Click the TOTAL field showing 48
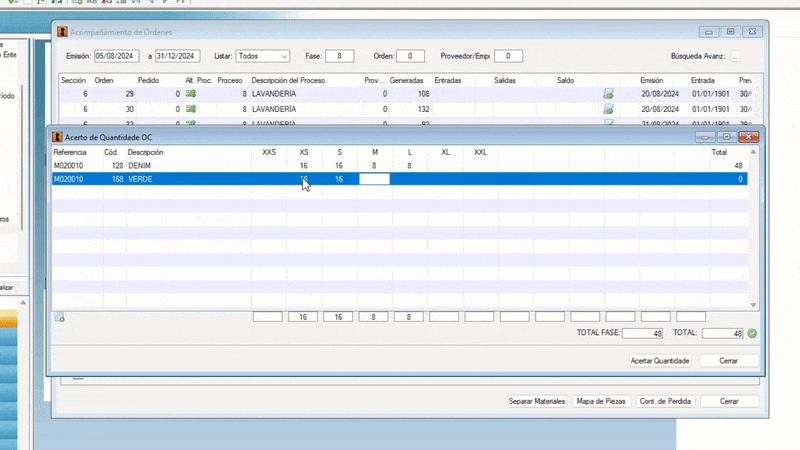 click(722, 333)
